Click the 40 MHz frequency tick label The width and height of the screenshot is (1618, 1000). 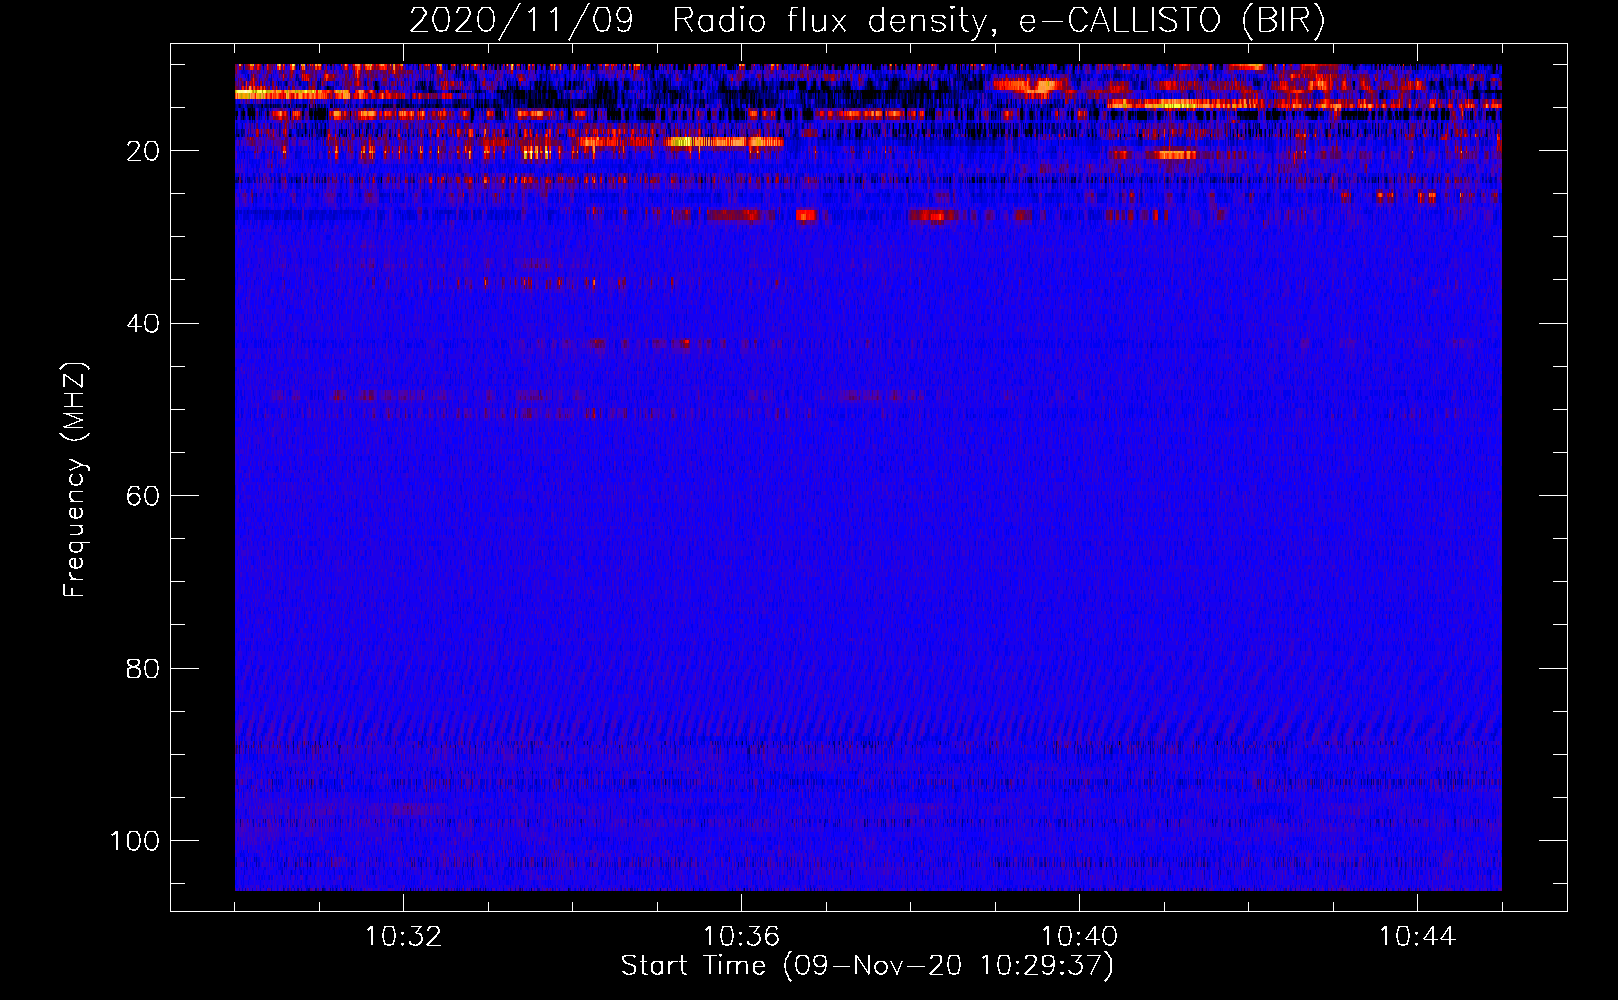(x=144, y=324)
